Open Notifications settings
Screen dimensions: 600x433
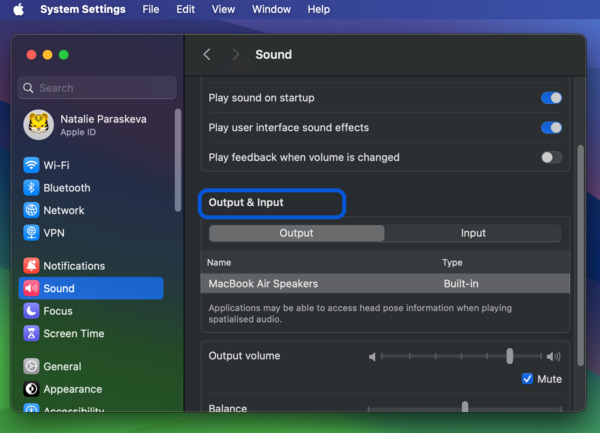pyautogui.click(x=91, y=265)
